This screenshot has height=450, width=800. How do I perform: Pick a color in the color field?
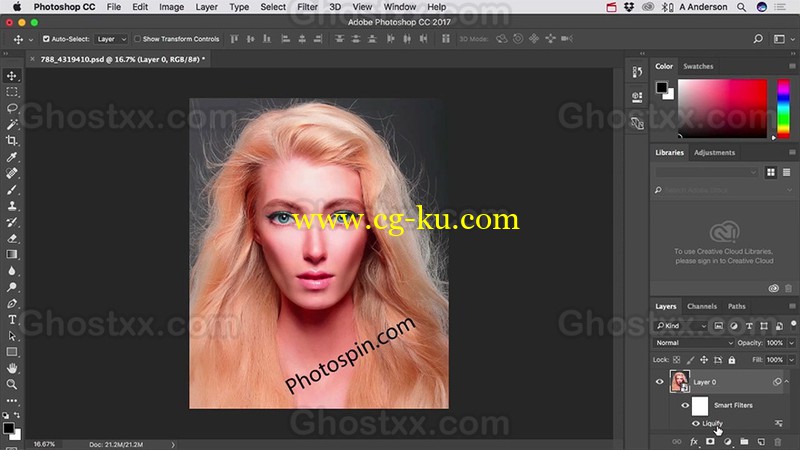pos(722,108)
